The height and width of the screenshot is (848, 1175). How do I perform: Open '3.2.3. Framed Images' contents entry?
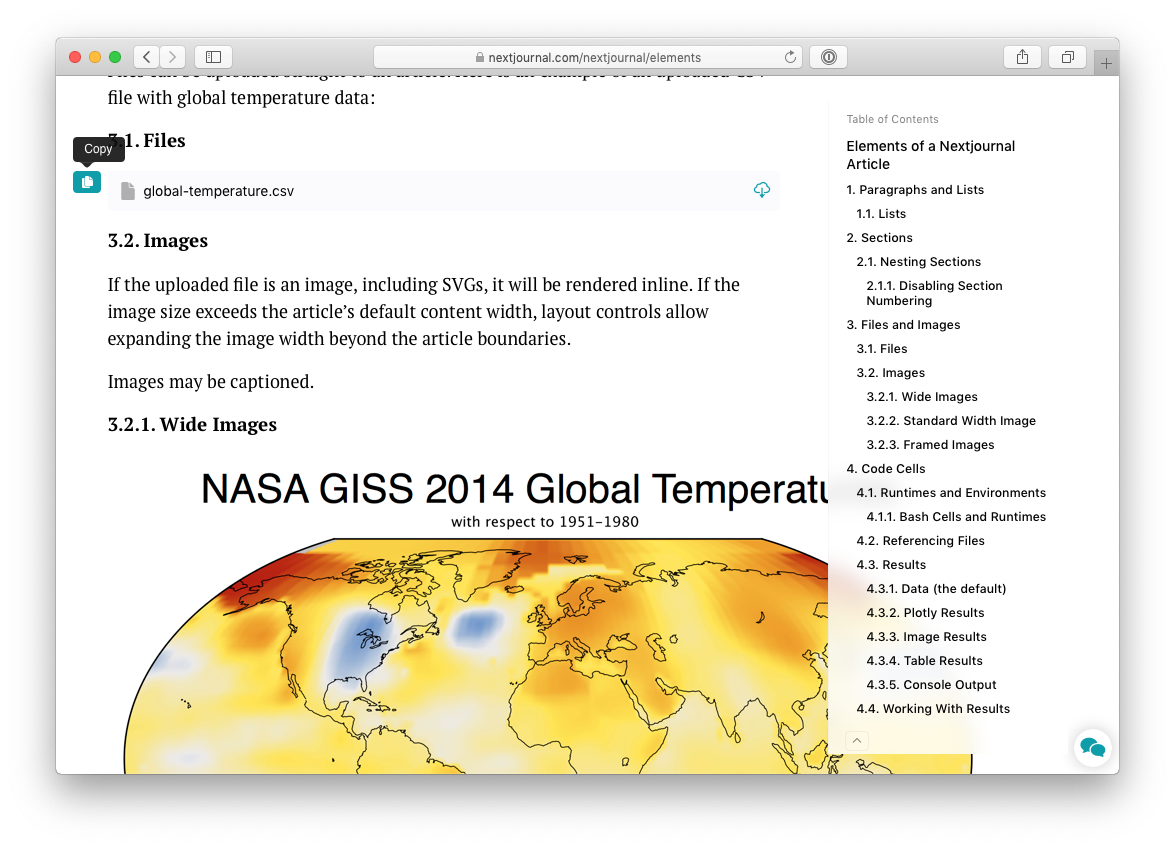pyautogui.click(x=931, y=444)
